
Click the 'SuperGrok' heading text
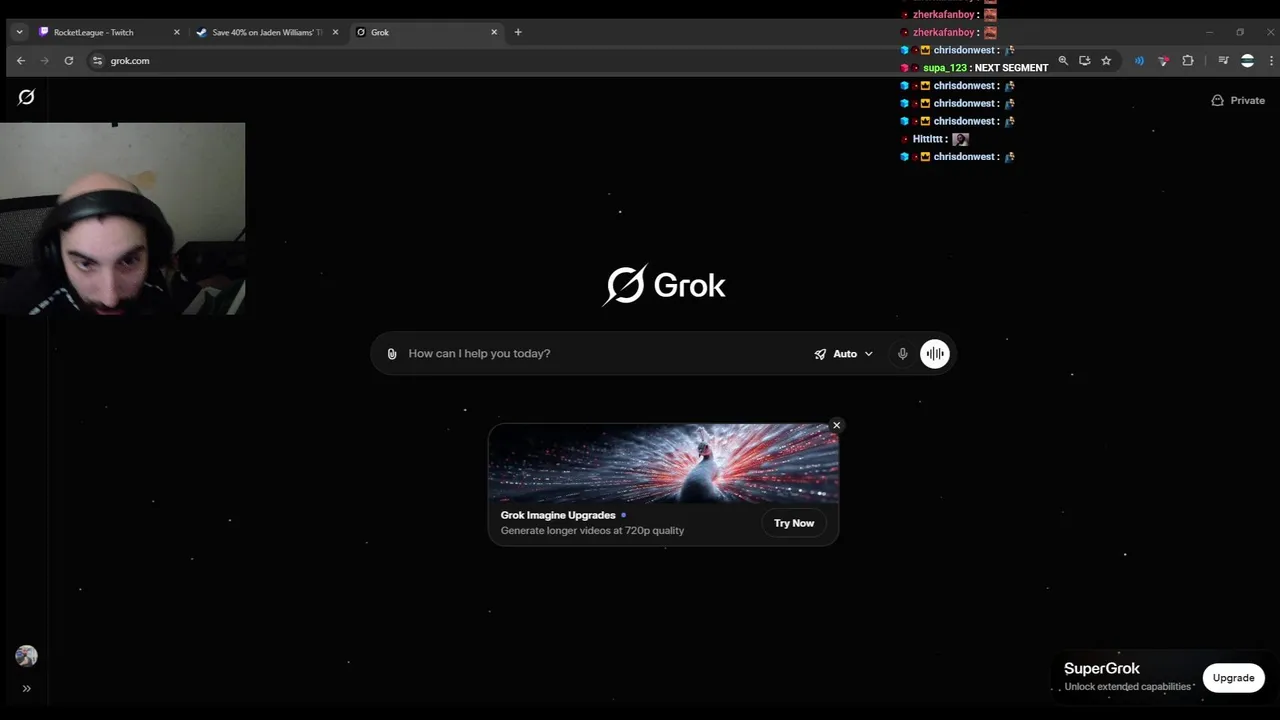(x=1102, y=668)
